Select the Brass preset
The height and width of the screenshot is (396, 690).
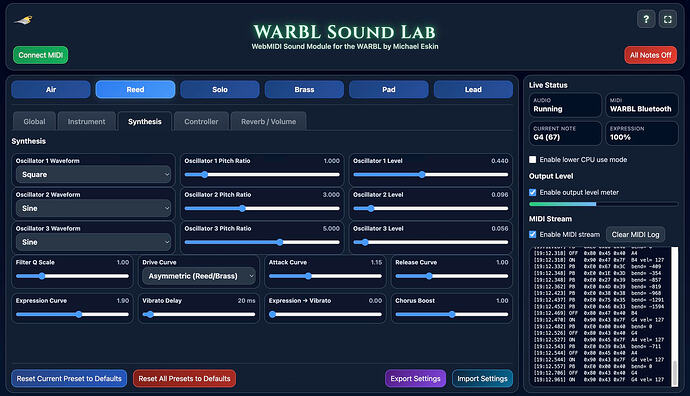pos(304,89)
